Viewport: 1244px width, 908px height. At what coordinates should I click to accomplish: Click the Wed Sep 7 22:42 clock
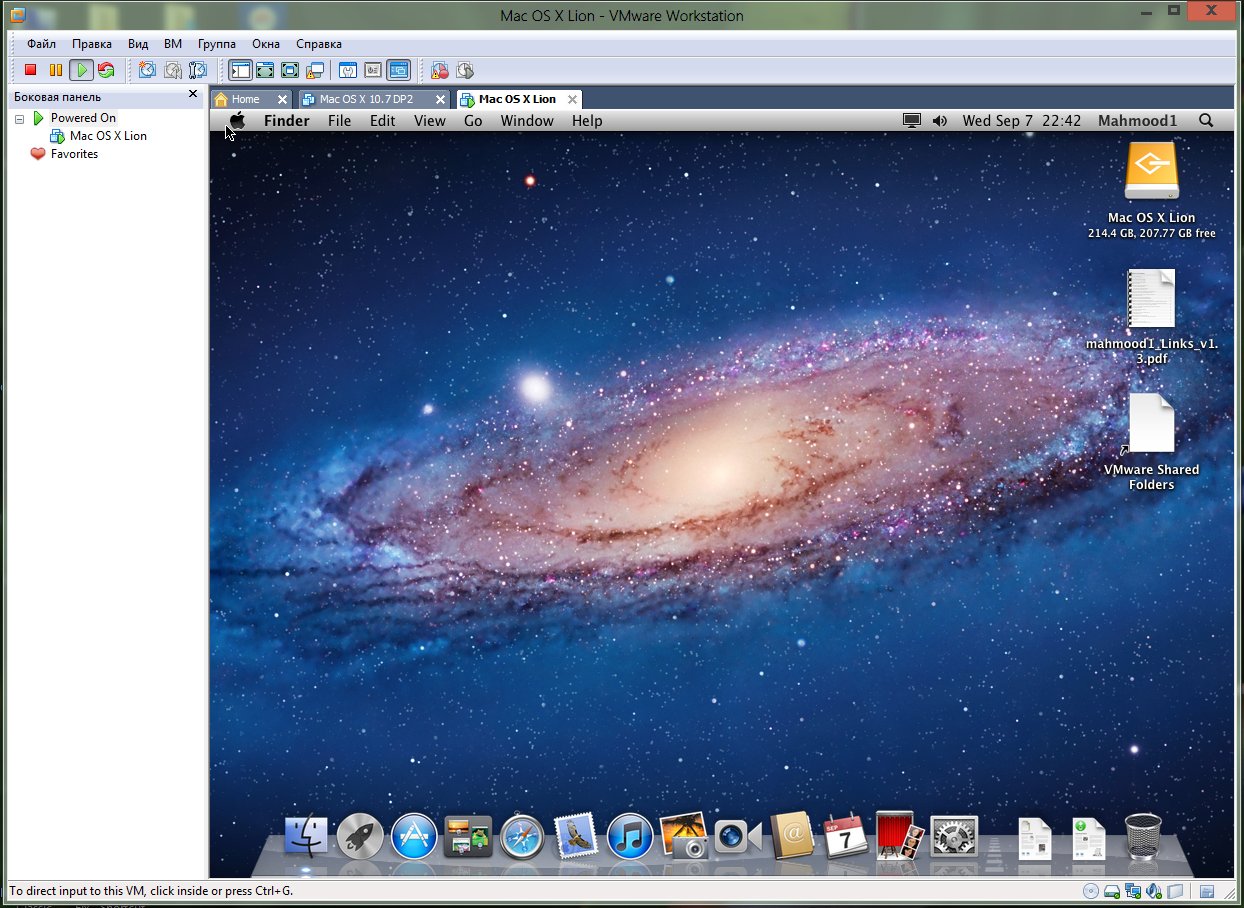click(x=1022, y=121)
